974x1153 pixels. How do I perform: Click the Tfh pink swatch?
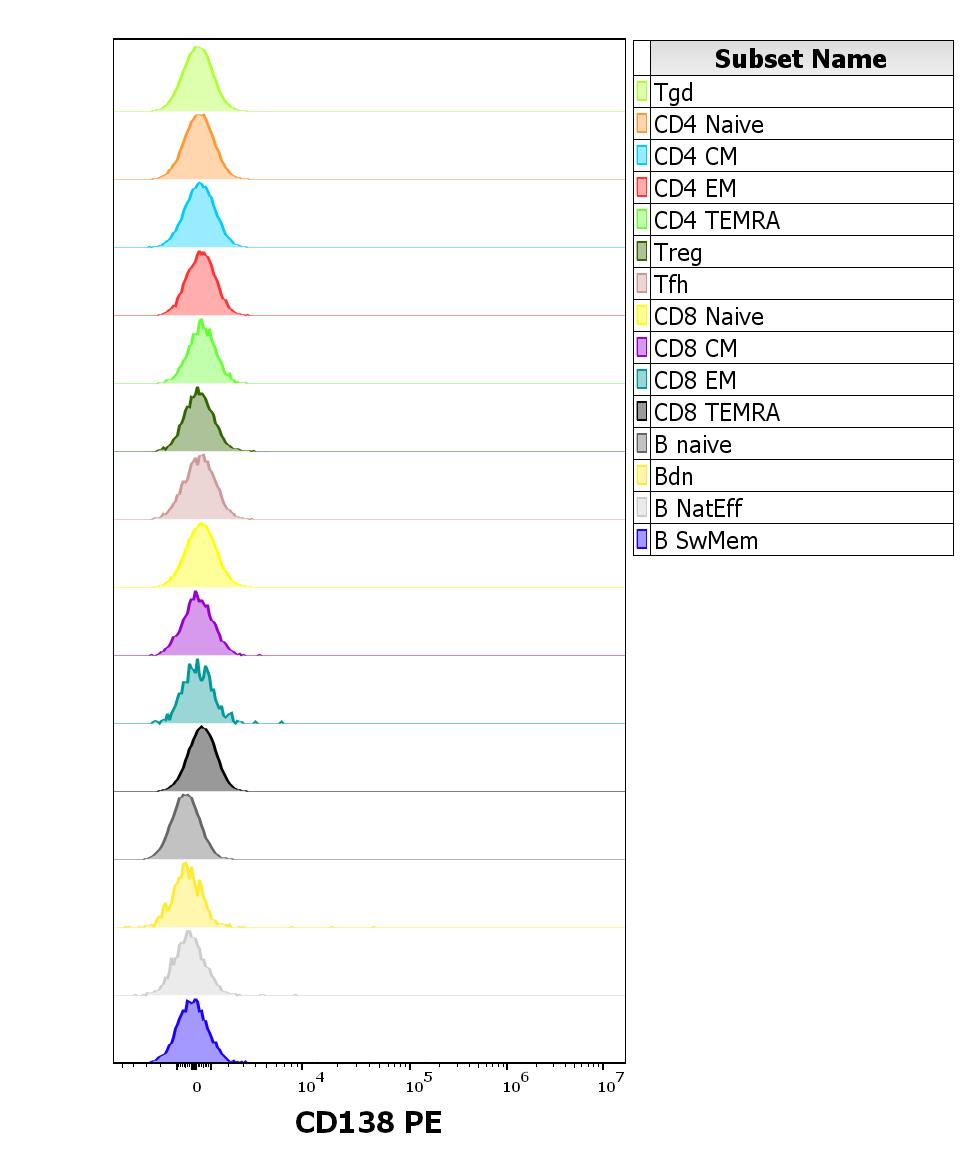coord(642,283)
